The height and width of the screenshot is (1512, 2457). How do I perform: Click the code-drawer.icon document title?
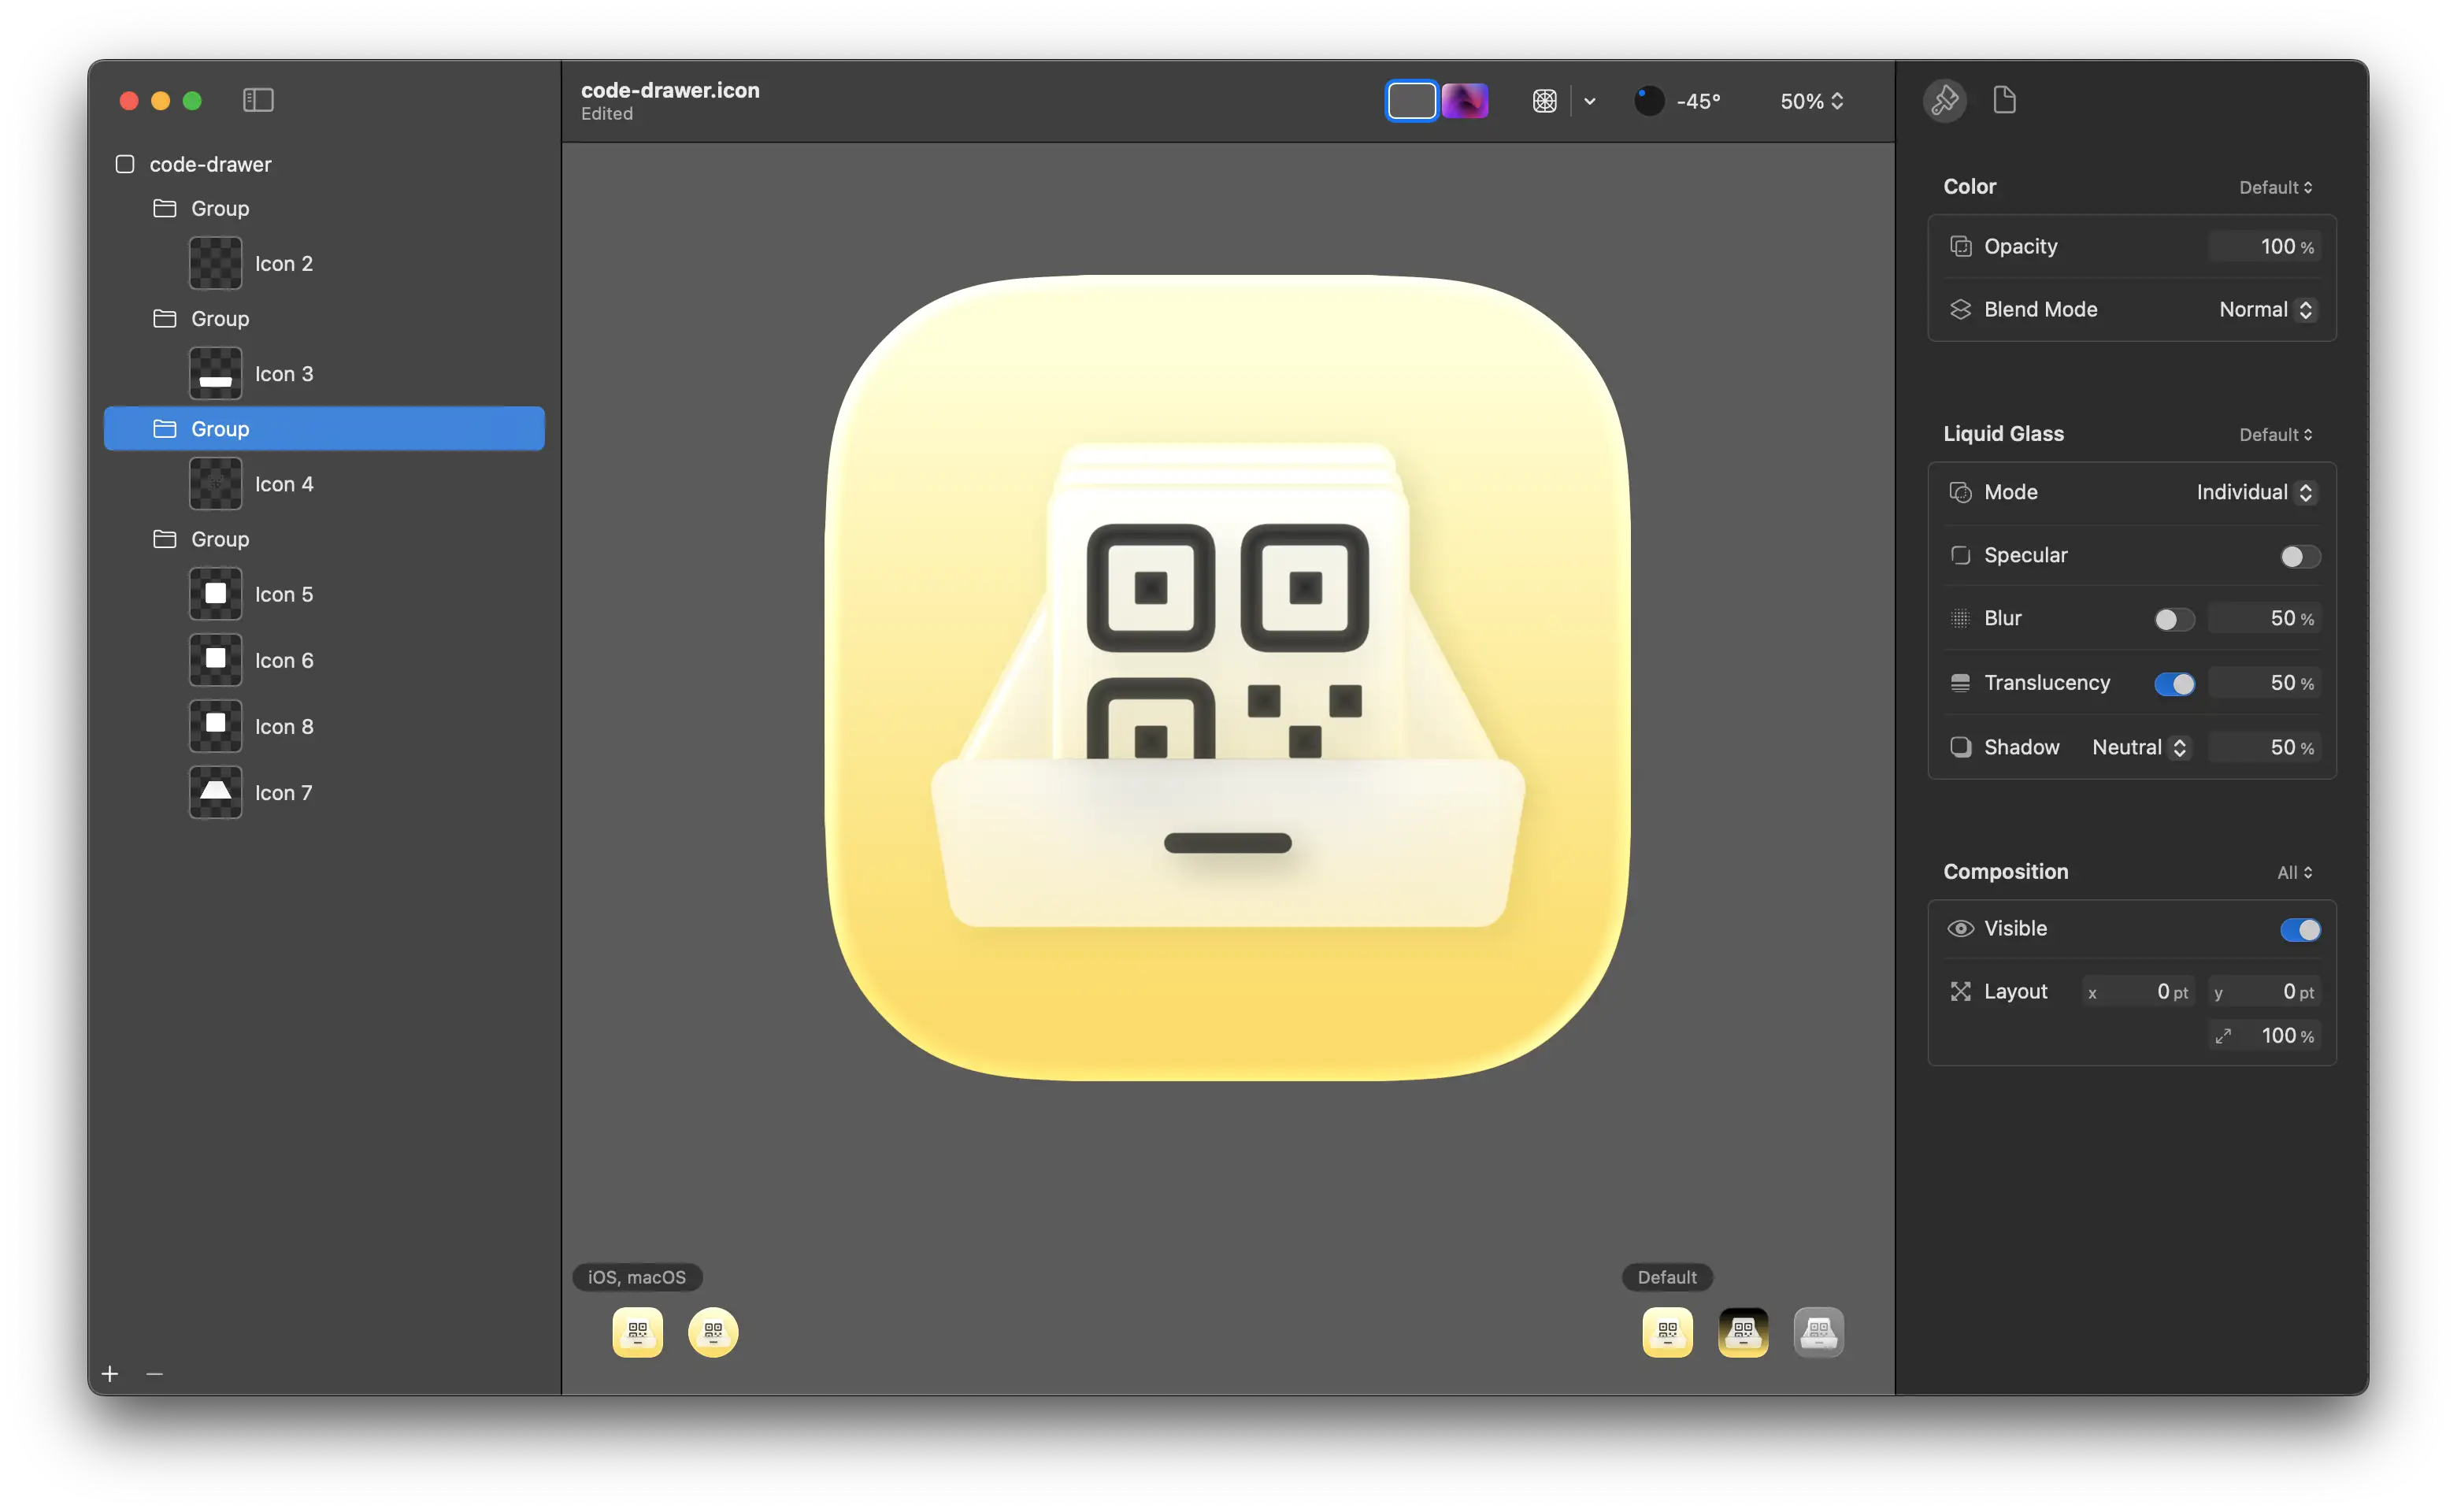pyautogui.click(x=670, y=90)
